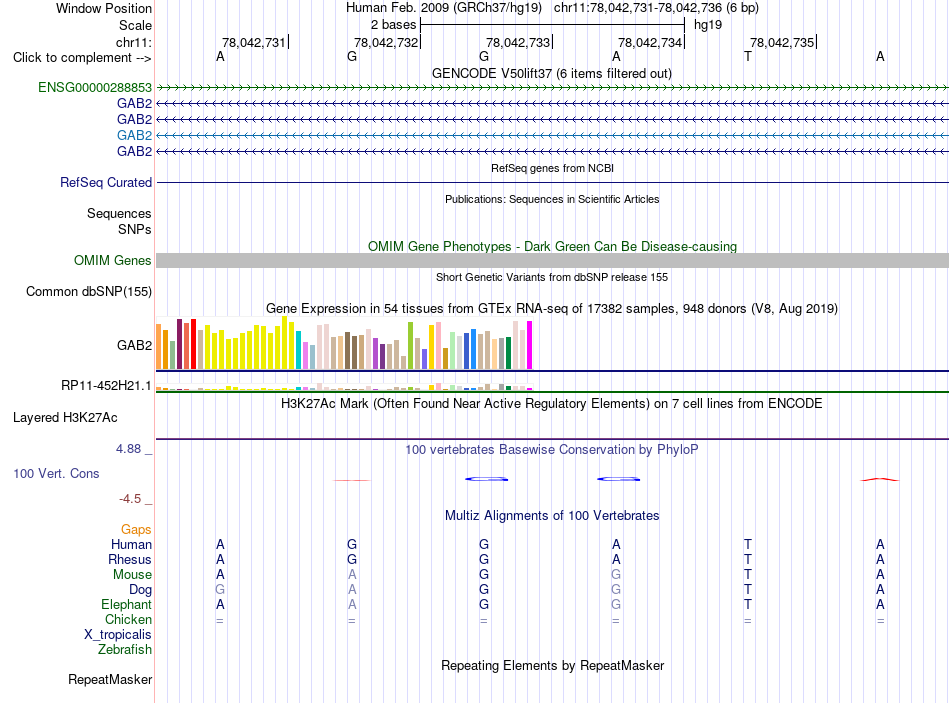Image resolution: width=950 pixels, height=703 pixels.
Task: Select the Chicken species row label
Action: (128, 619)
